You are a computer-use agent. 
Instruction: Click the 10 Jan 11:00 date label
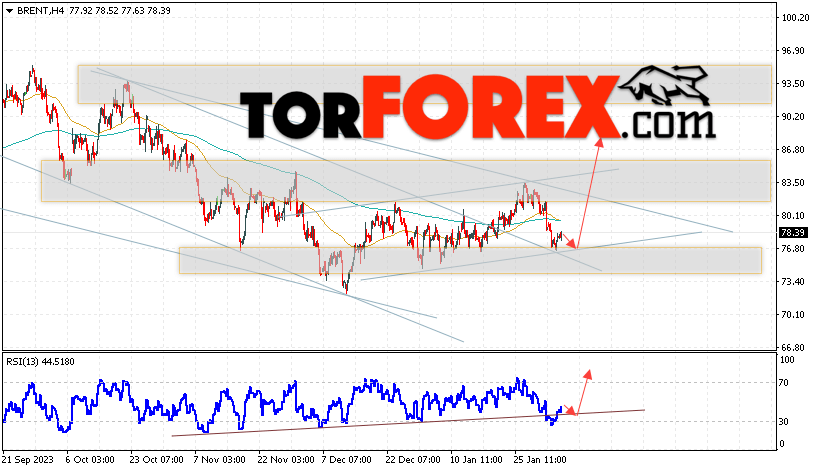click(476, 460)
